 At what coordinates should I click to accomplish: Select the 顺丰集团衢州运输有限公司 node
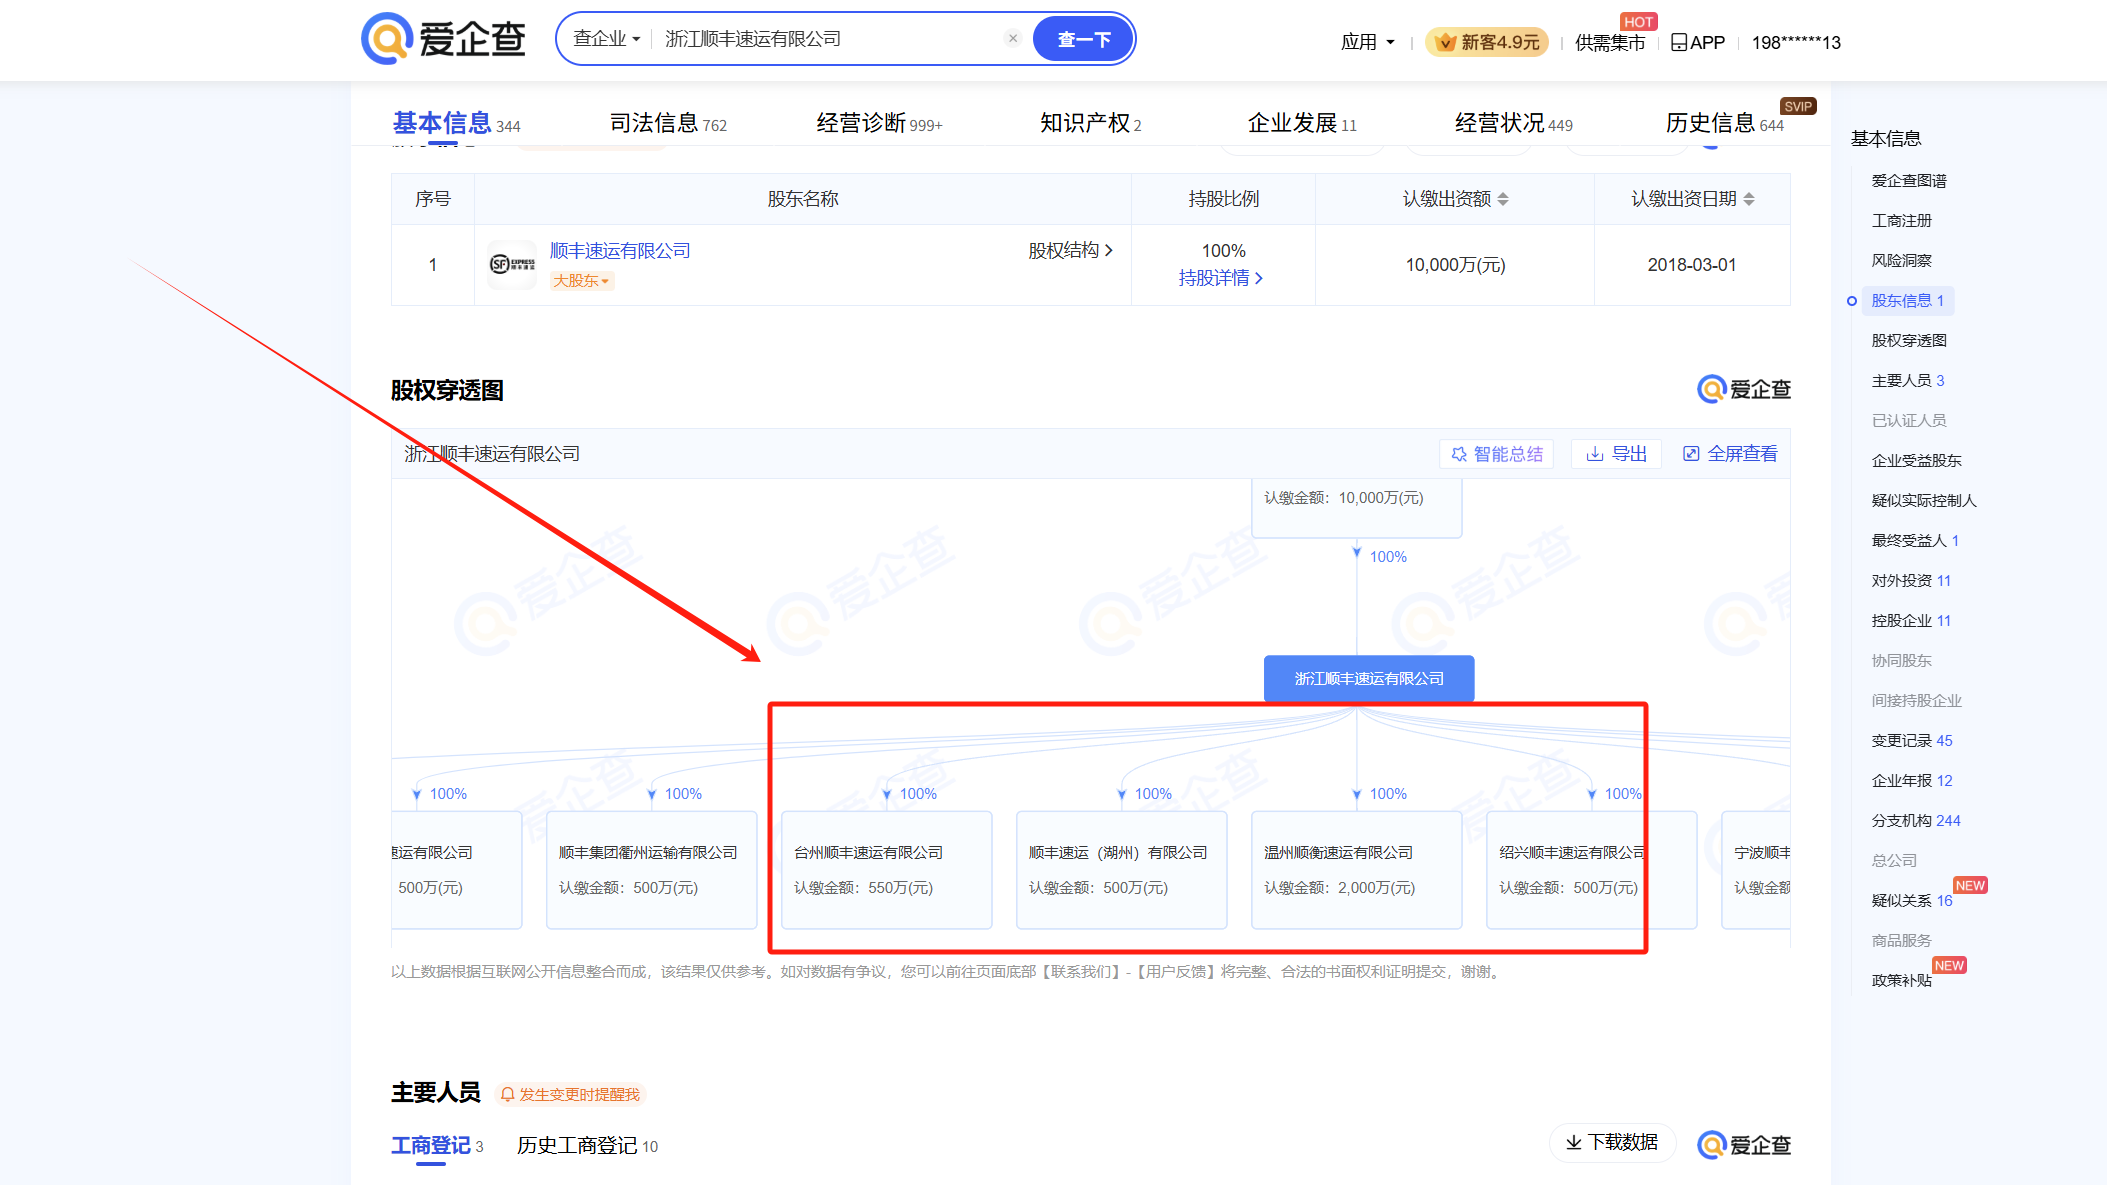[x=652, y=870]
